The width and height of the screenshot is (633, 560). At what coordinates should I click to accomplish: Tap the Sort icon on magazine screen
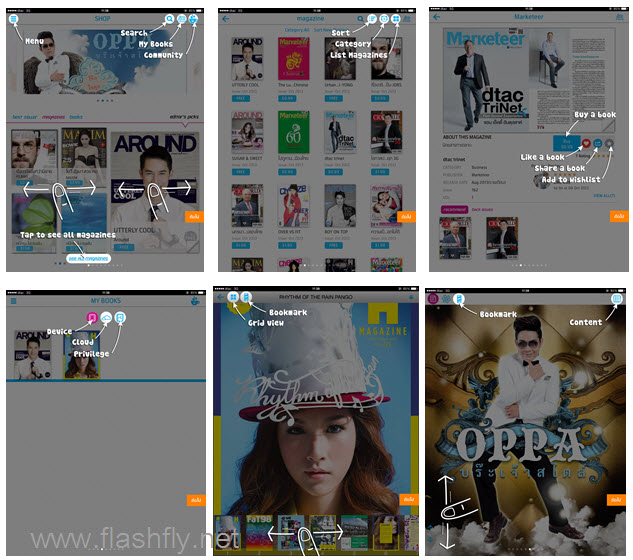coord(372,19)
